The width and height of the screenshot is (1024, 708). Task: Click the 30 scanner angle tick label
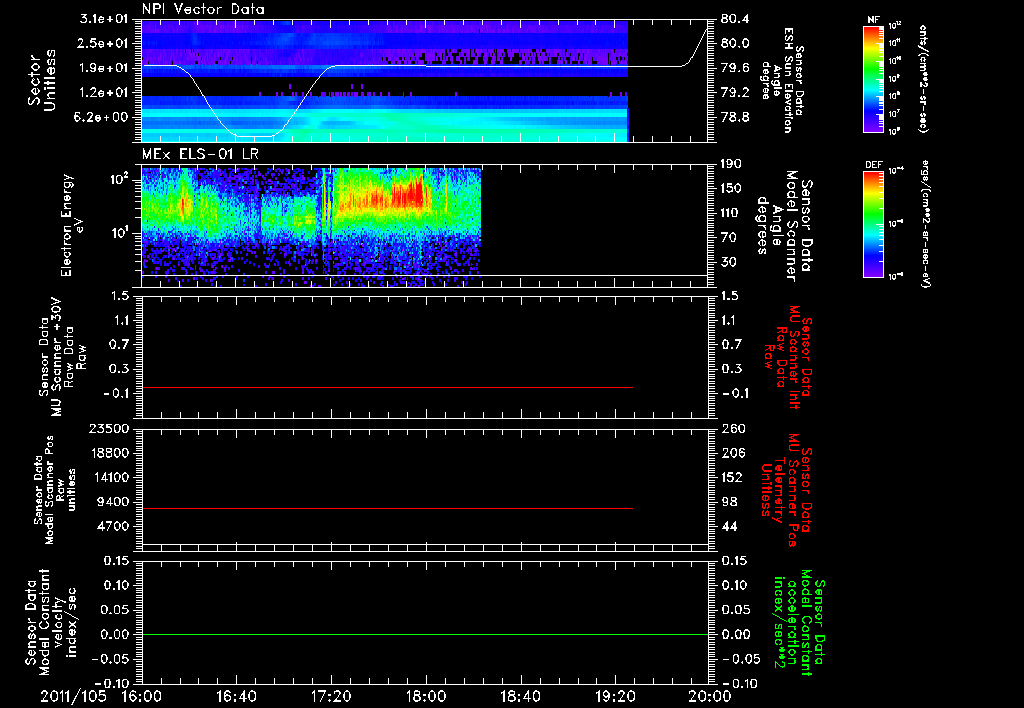coord(728,263)
